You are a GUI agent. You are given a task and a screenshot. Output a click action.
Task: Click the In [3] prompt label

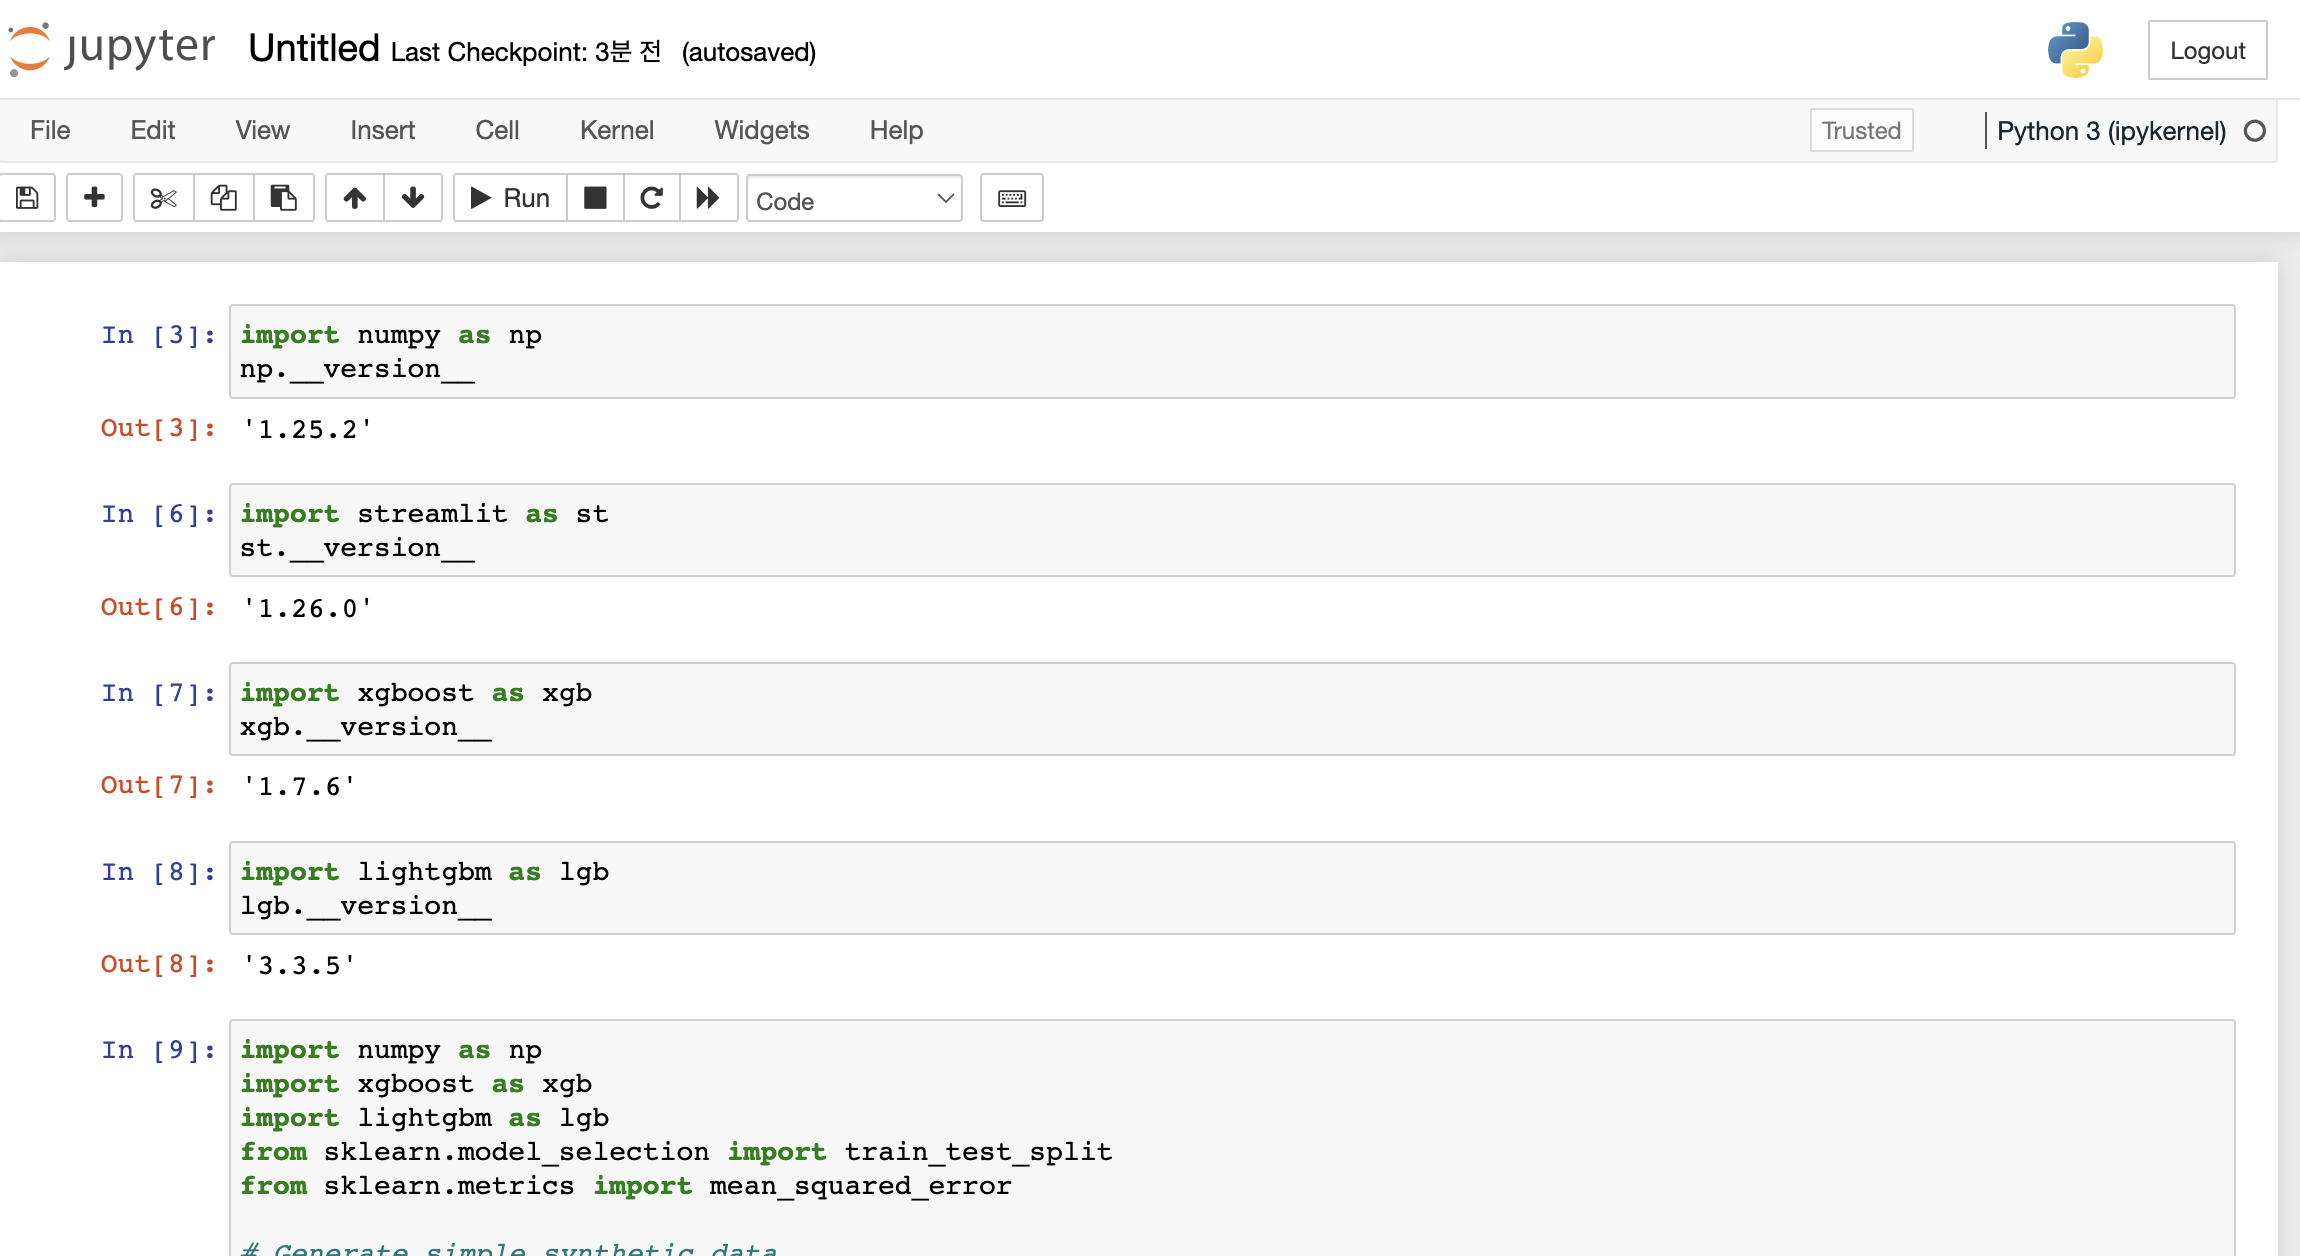(159, 335)
